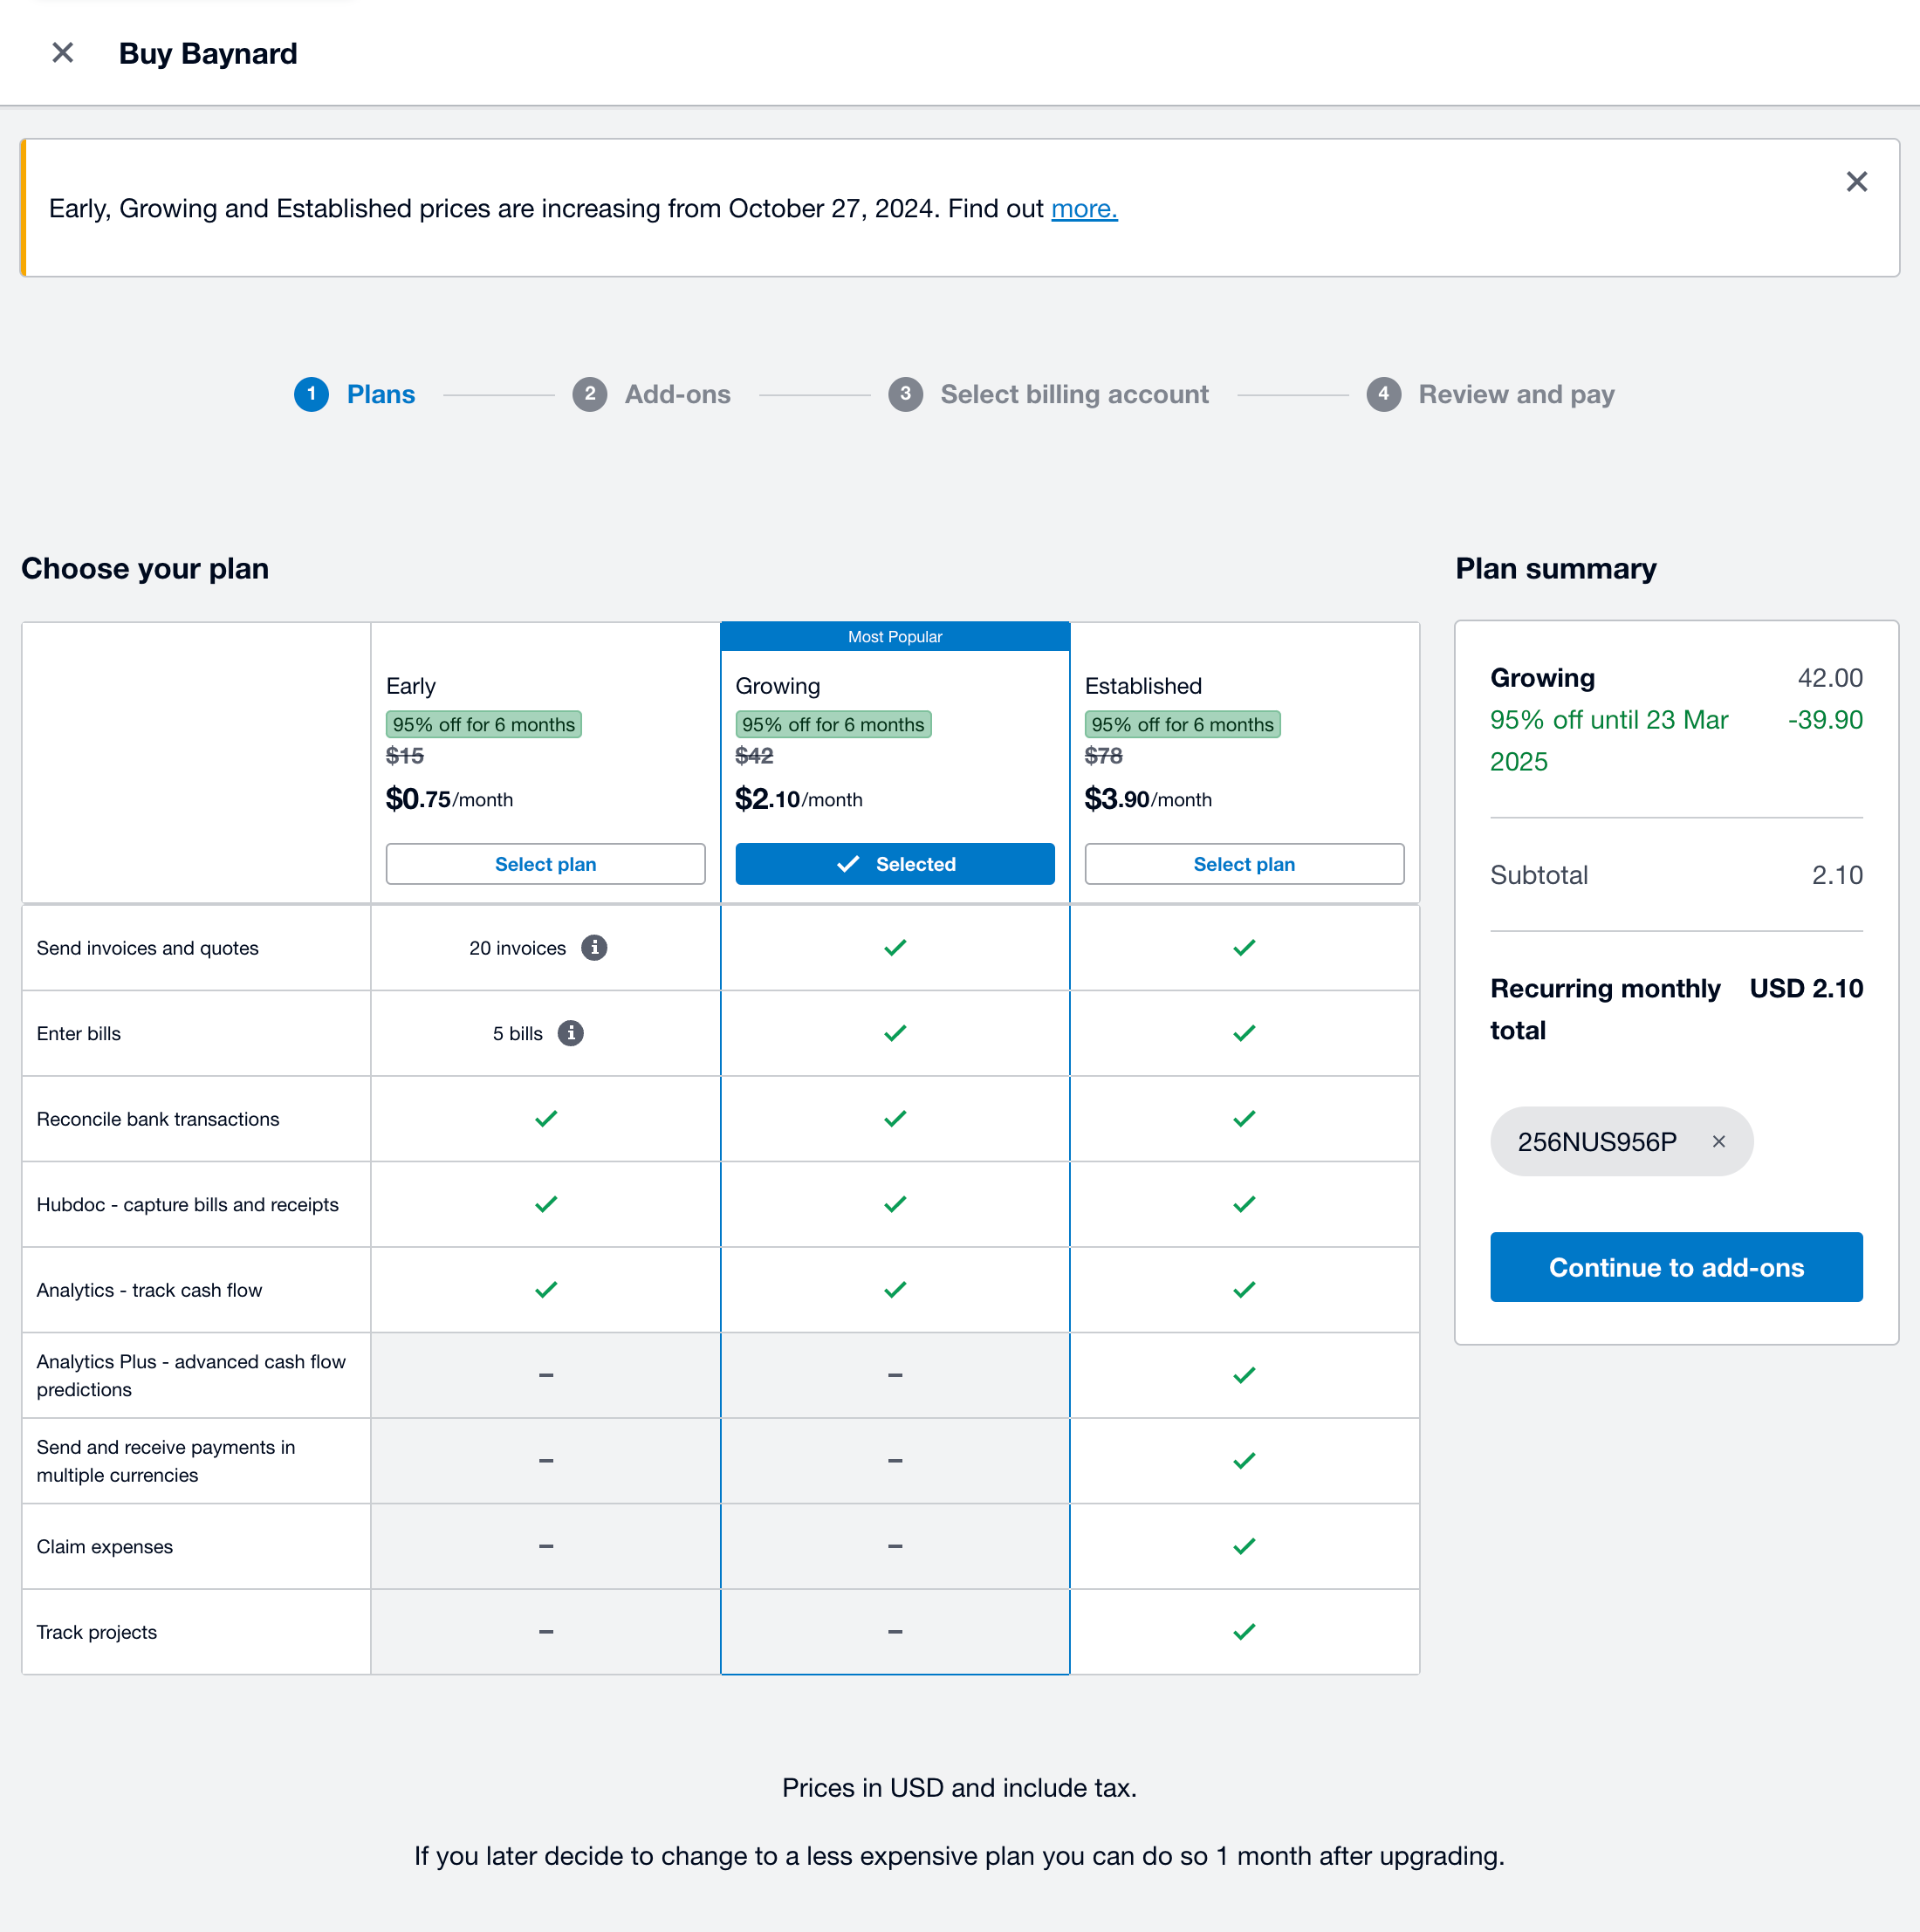The image size is (1920, 1932).
Task: Dismiss the price increase notification banner
Action: (1856, 182)
